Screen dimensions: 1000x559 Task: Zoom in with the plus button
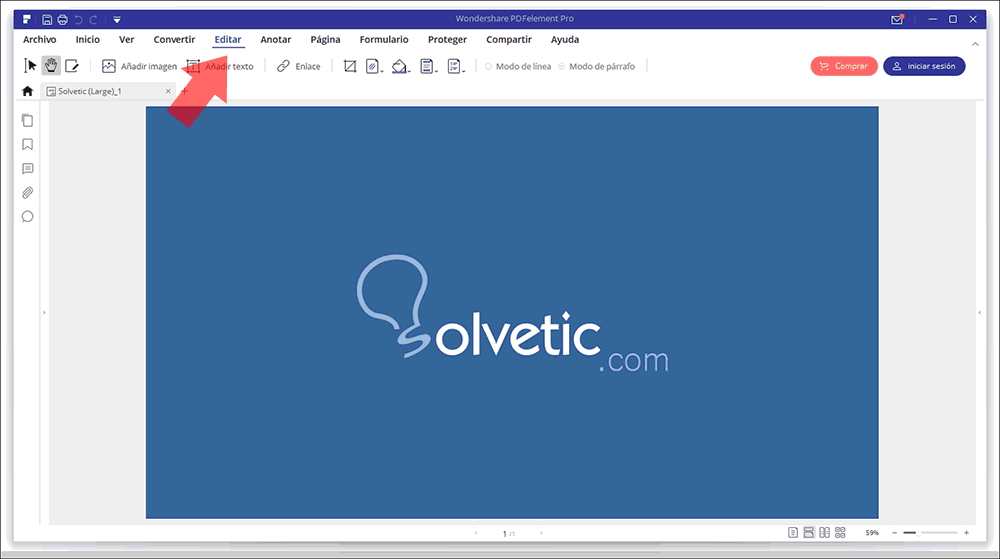[966, 533]
